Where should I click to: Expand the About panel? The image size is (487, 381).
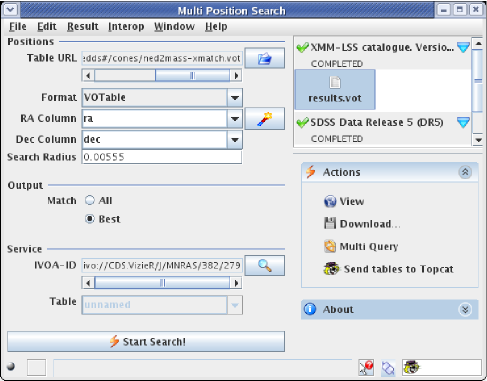point(465,309)
